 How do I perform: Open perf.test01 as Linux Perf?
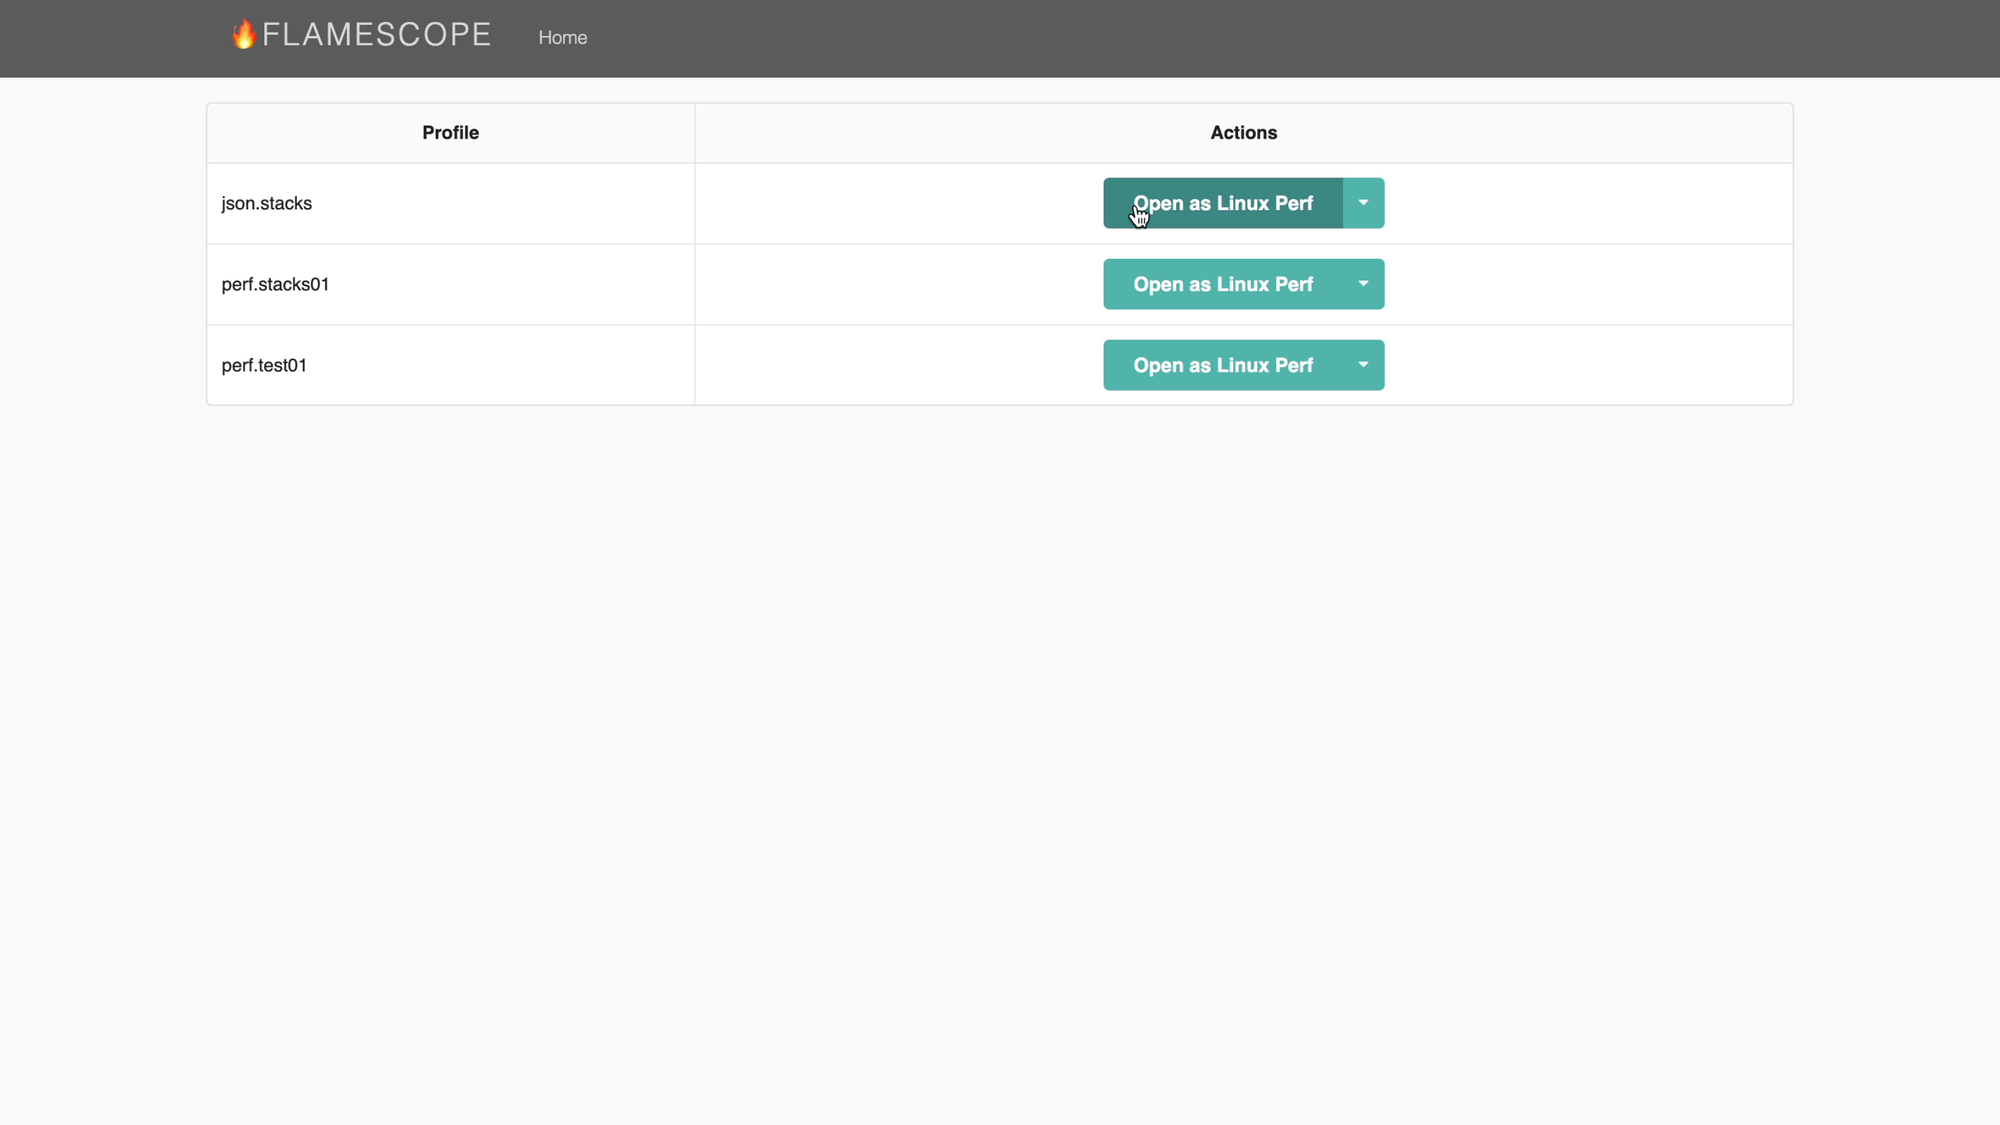[1222, 366]
